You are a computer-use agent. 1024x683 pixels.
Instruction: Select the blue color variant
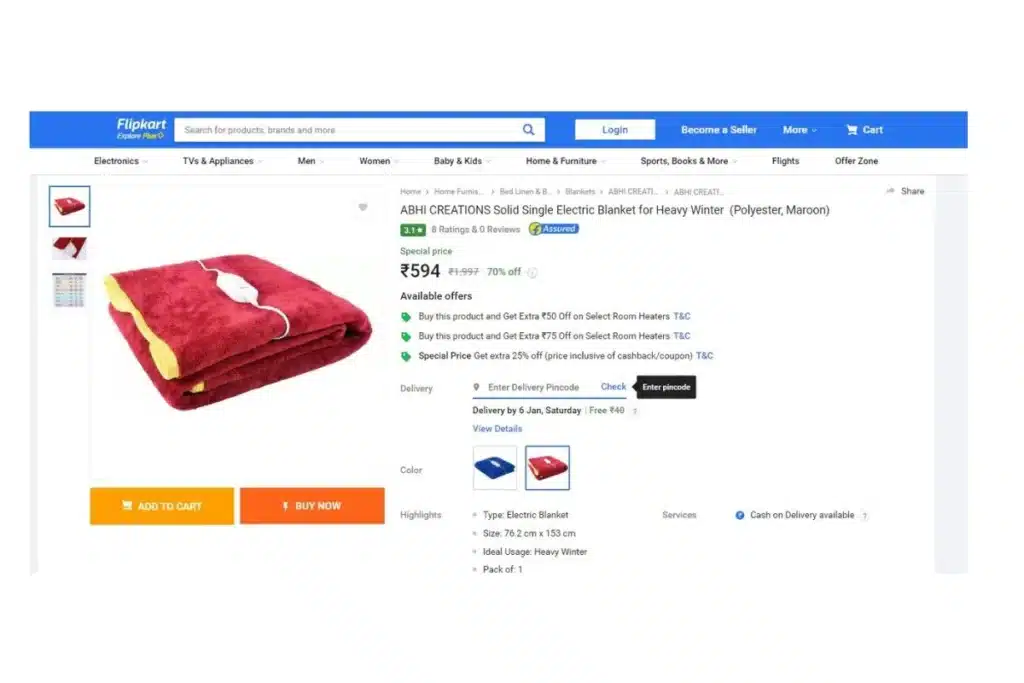(x=494, y=468)
